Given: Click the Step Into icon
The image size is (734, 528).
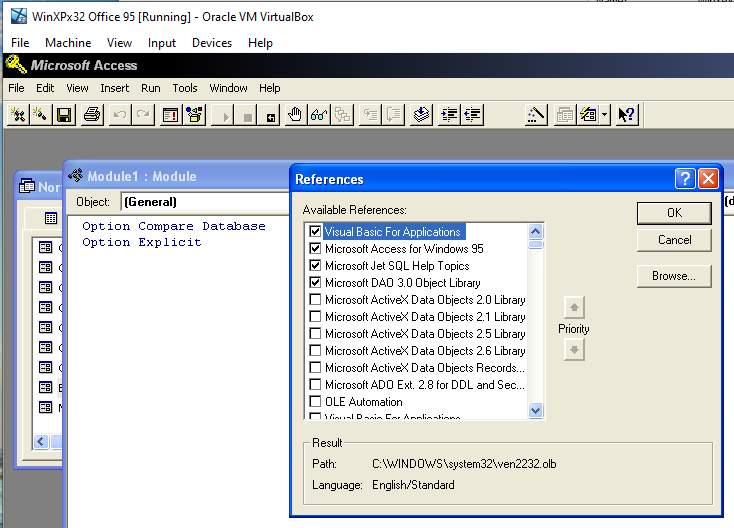Looking at the screenshot, I should [x=371, y=115].
